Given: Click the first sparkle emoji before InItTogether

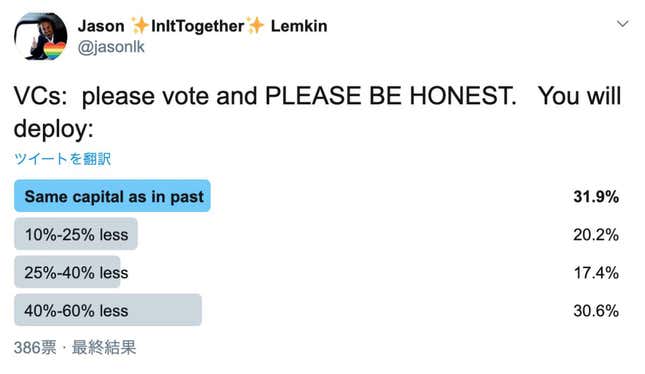Looking at the screenshot, I should pyautogui.click(x=139, y=26).
